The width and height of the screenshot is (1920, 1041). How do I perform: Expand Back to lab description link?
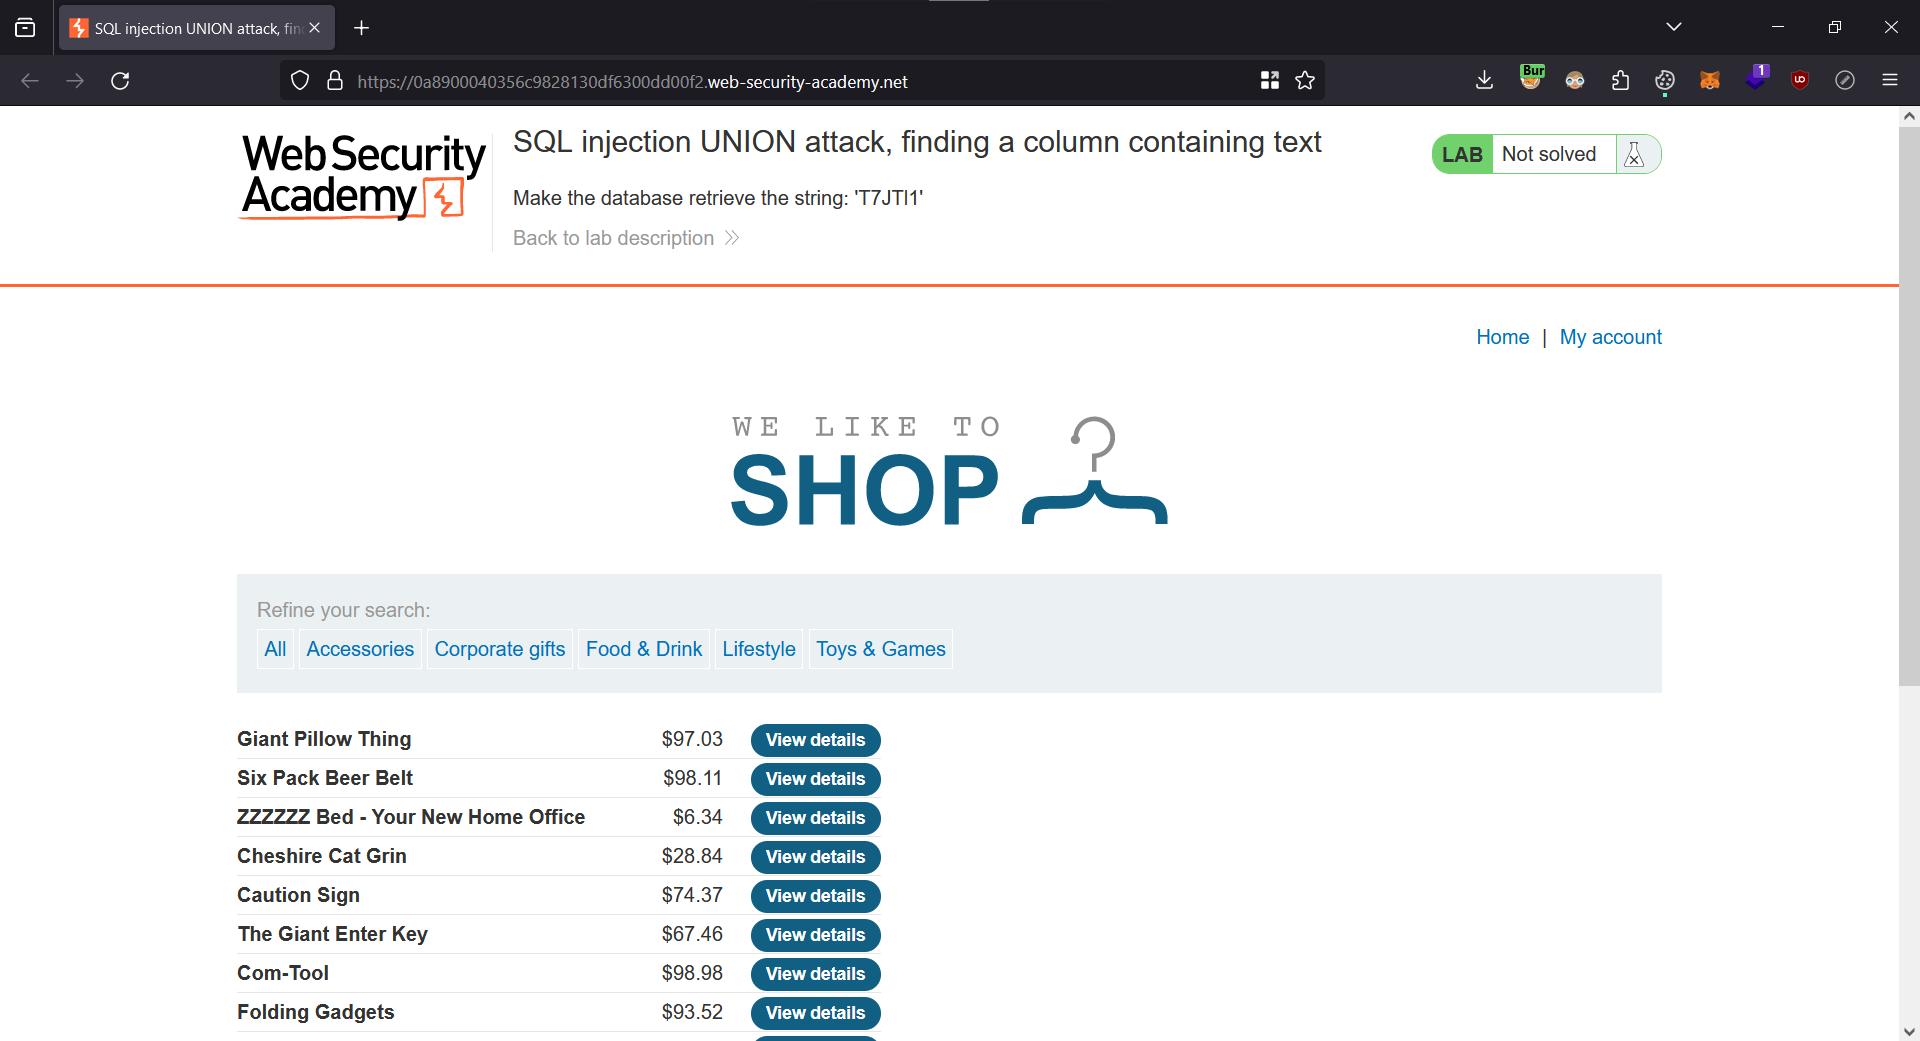(x=625, y=238)
